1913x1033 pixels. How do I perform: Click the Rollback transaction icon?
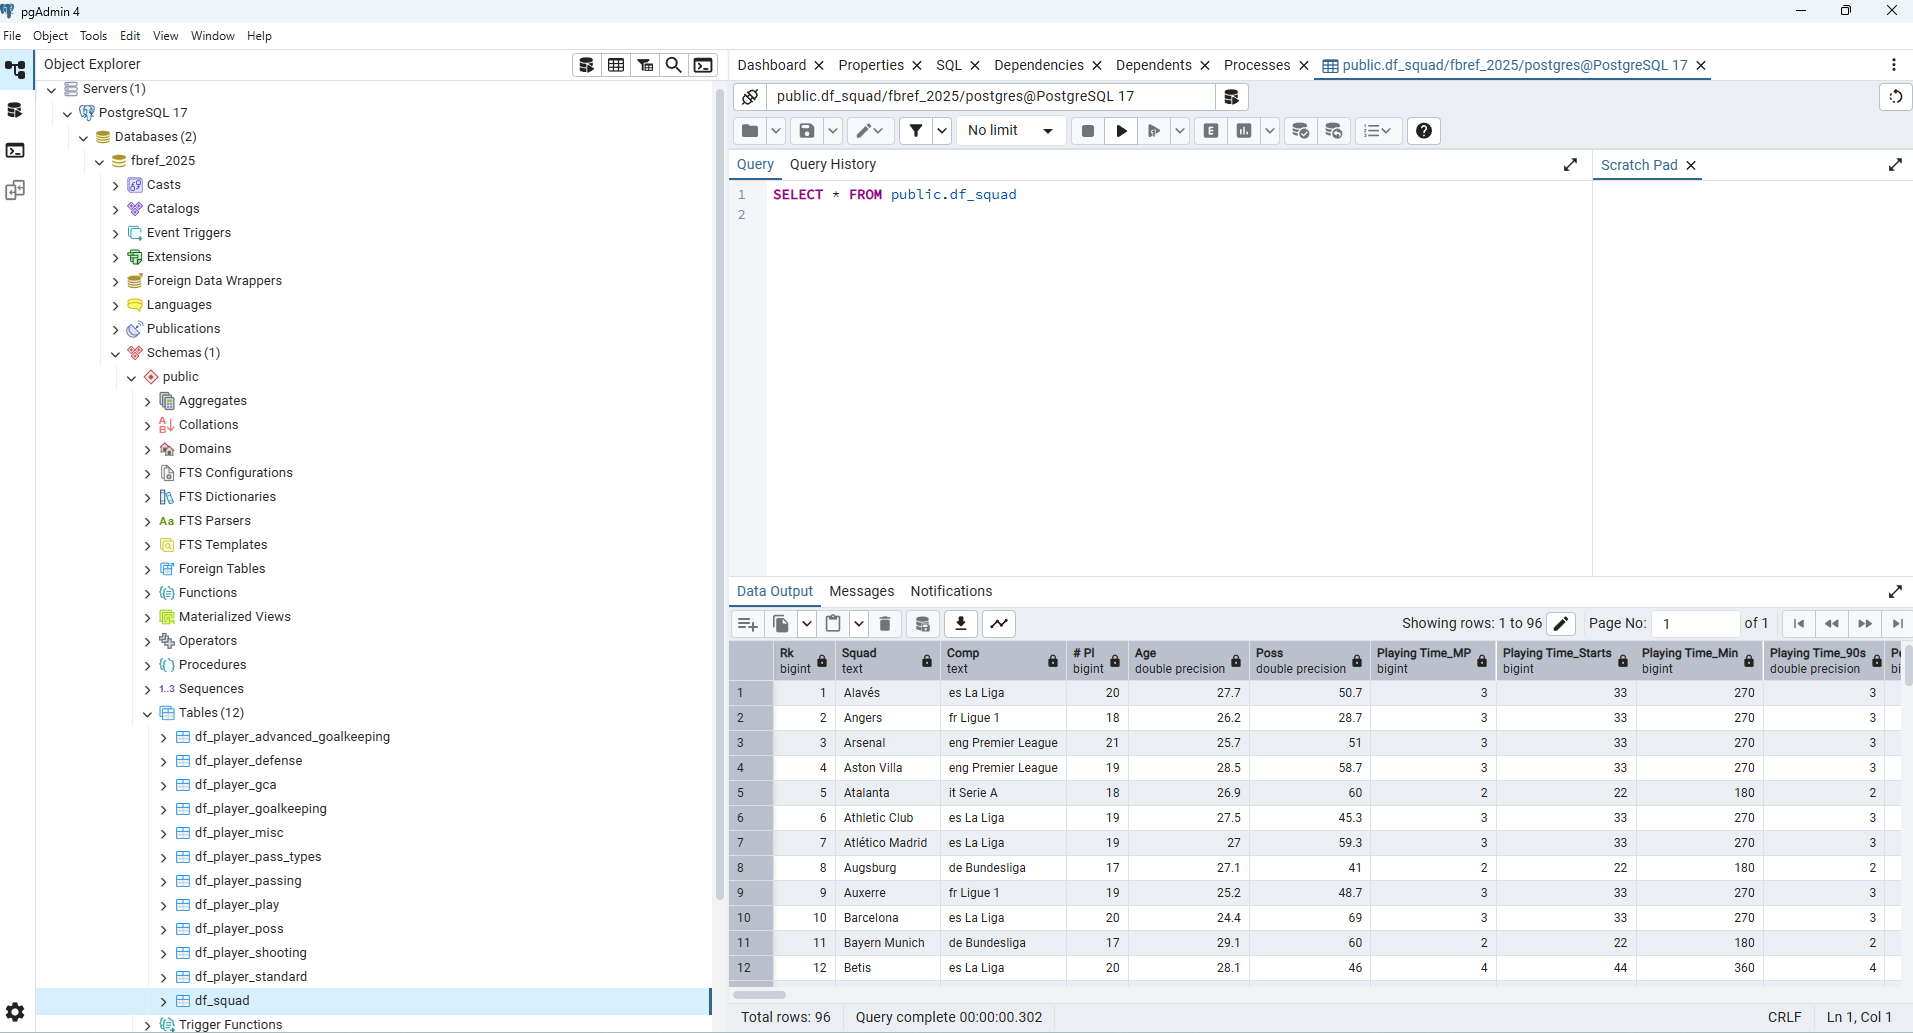coord(1334,131)
